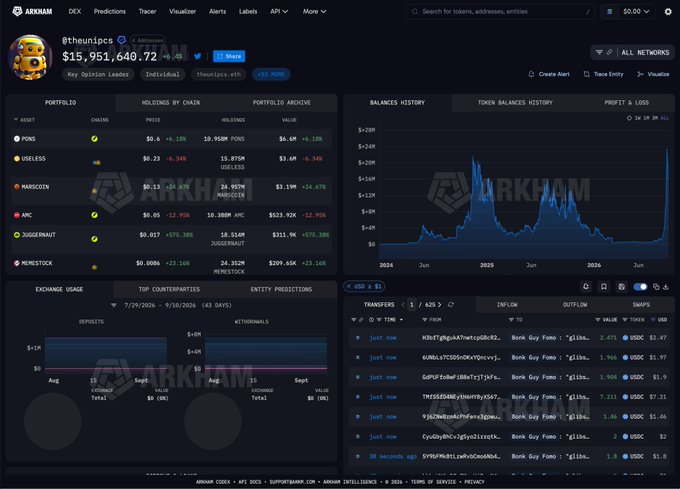
Task: Open the ALL NETWORKS selector
Action: tap(645, 52)
